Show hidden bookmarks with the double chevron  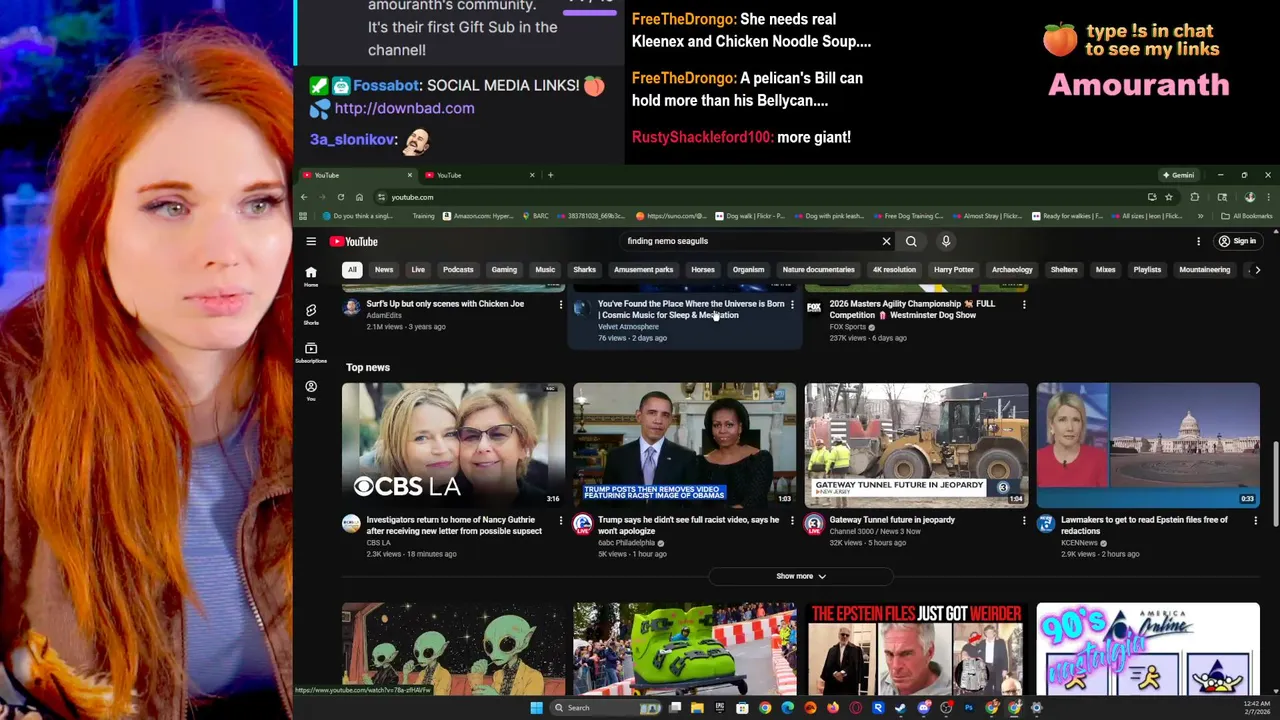[1200, 216]
